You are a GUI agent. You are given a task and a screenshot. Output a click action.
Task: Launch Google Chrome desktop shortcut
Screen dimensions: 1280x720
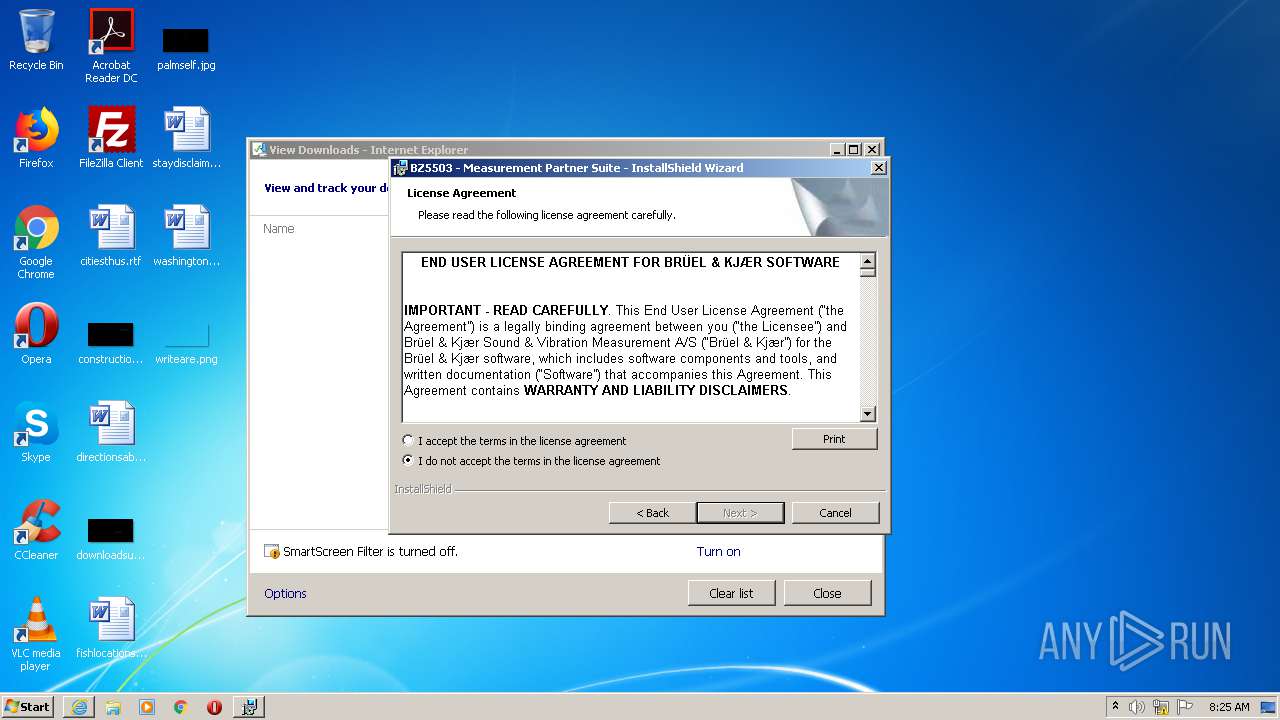36,242
